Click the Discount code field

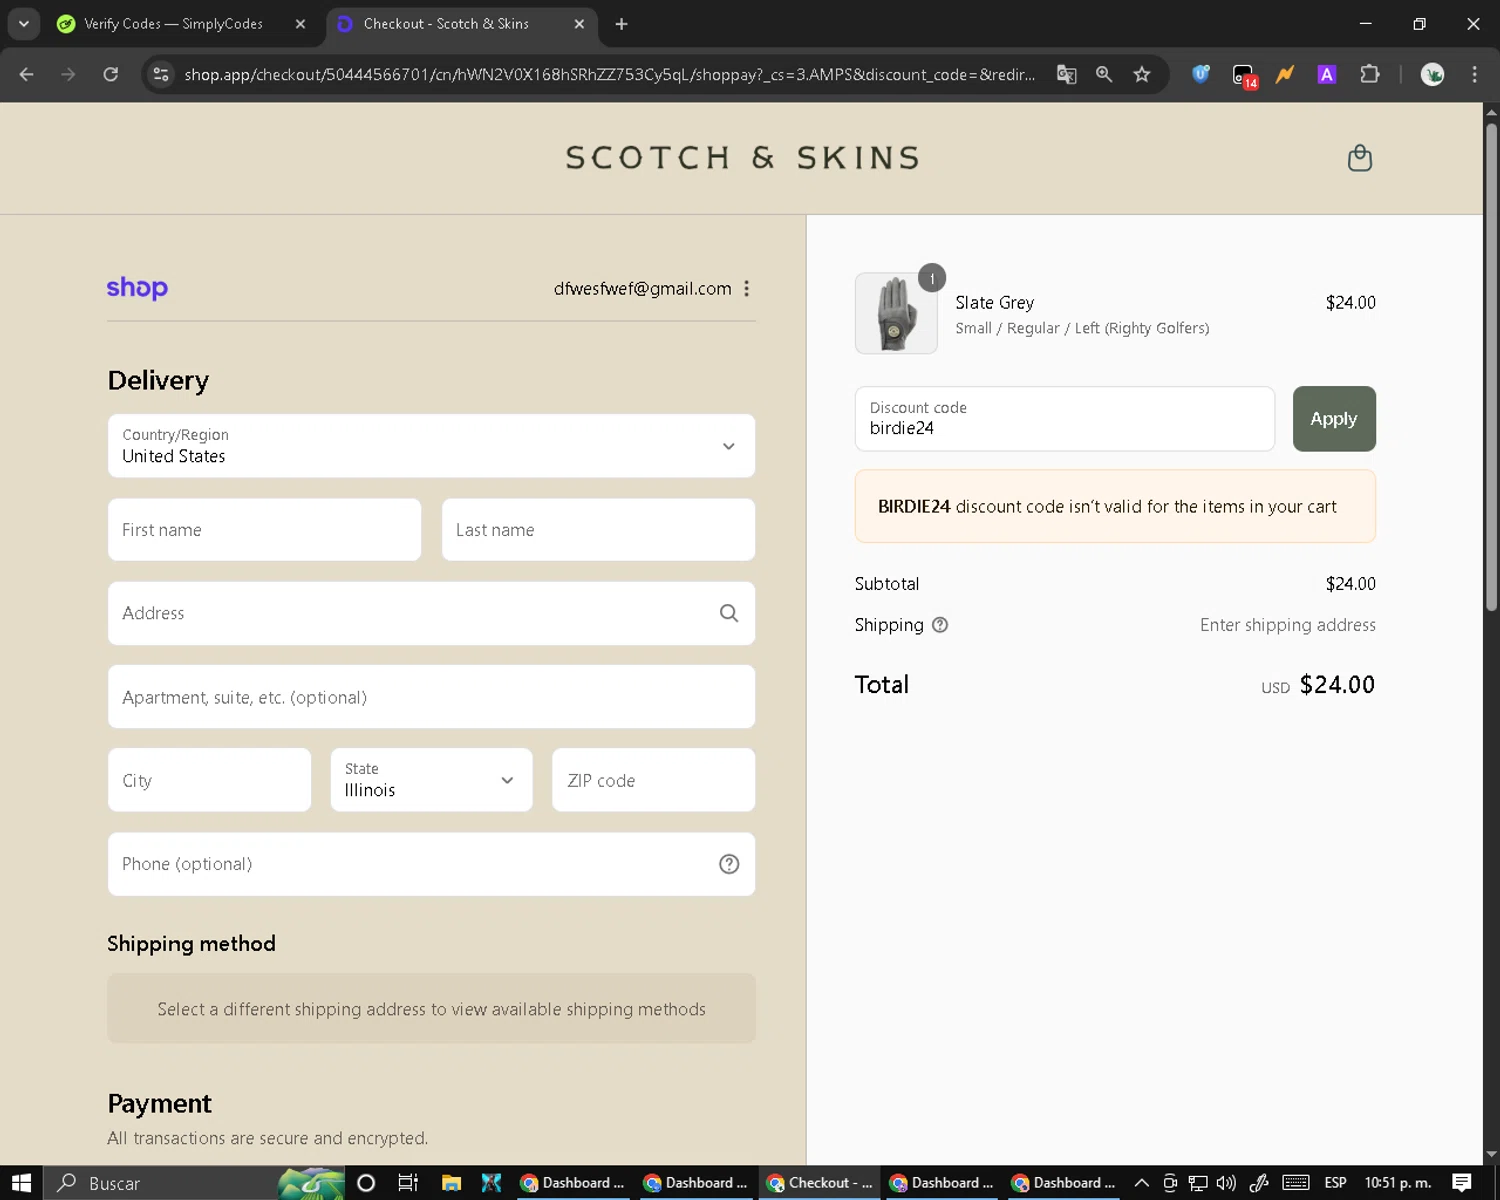point(1064,419)
